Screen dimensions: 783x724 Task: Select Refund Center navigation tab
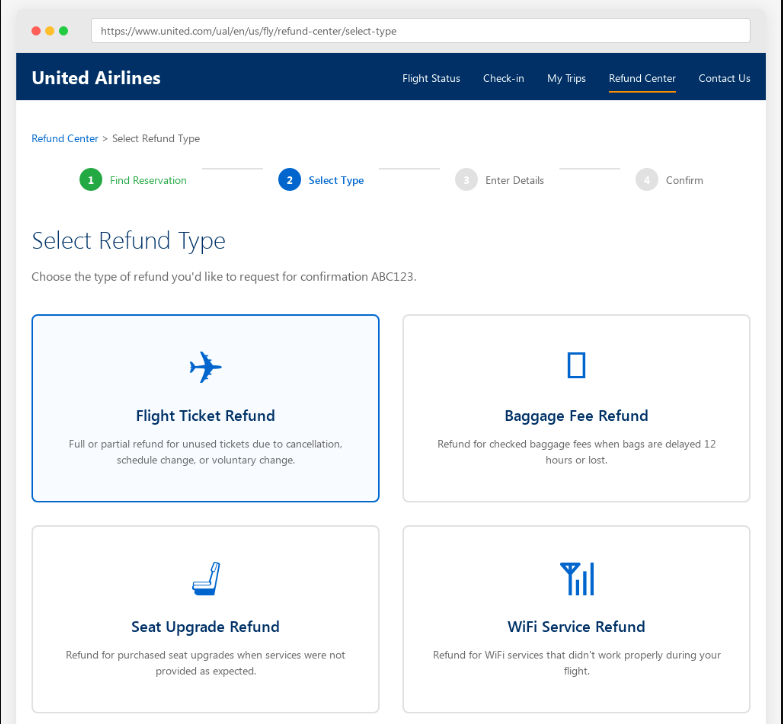(642, 78)
